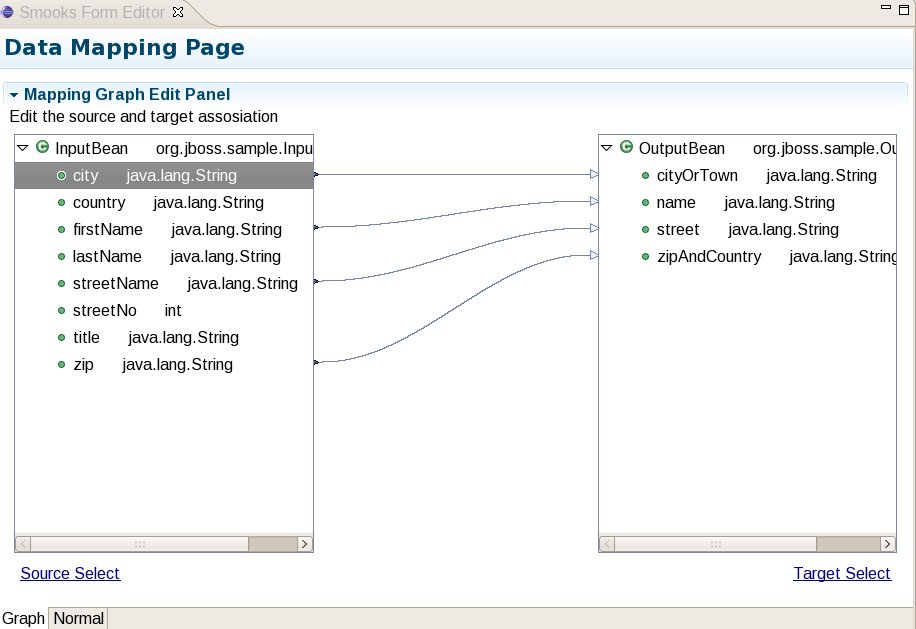Click the connection arrowhead at name
This screenshot has width=916, height=629.
point(594,201)
